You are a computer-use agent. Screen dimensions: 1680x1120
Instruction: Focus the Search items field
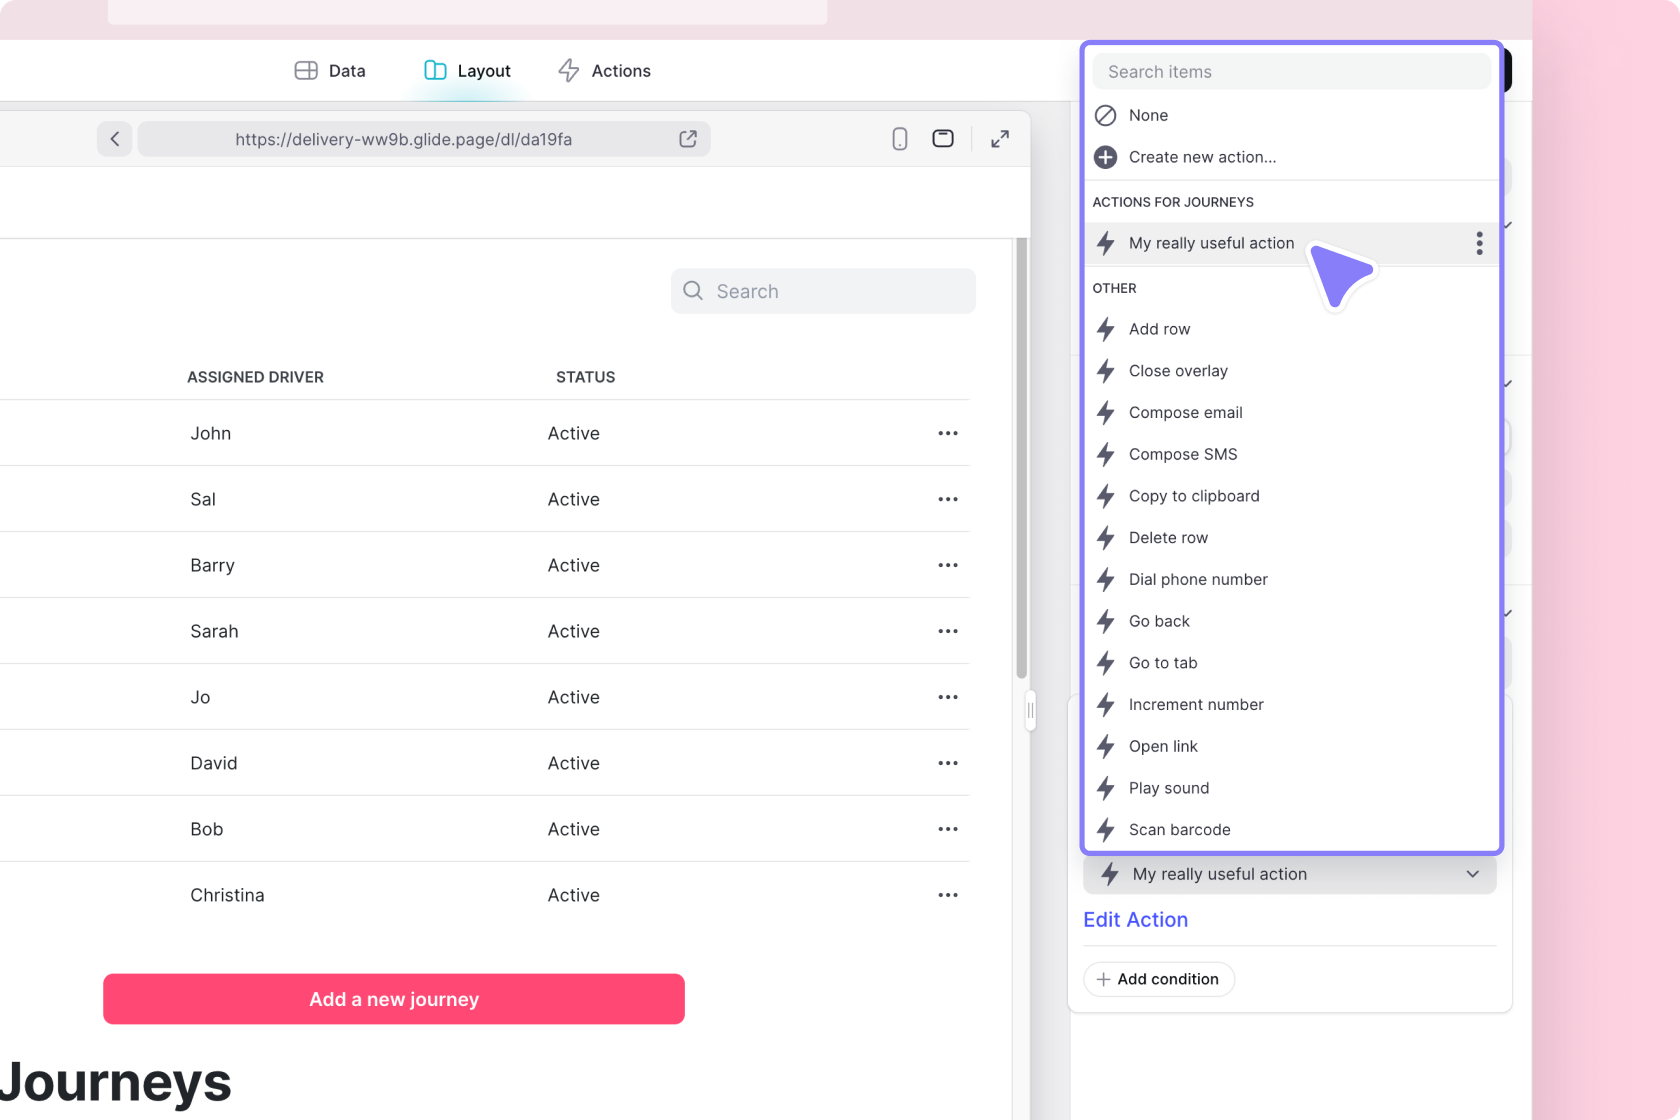[1290, 72]
